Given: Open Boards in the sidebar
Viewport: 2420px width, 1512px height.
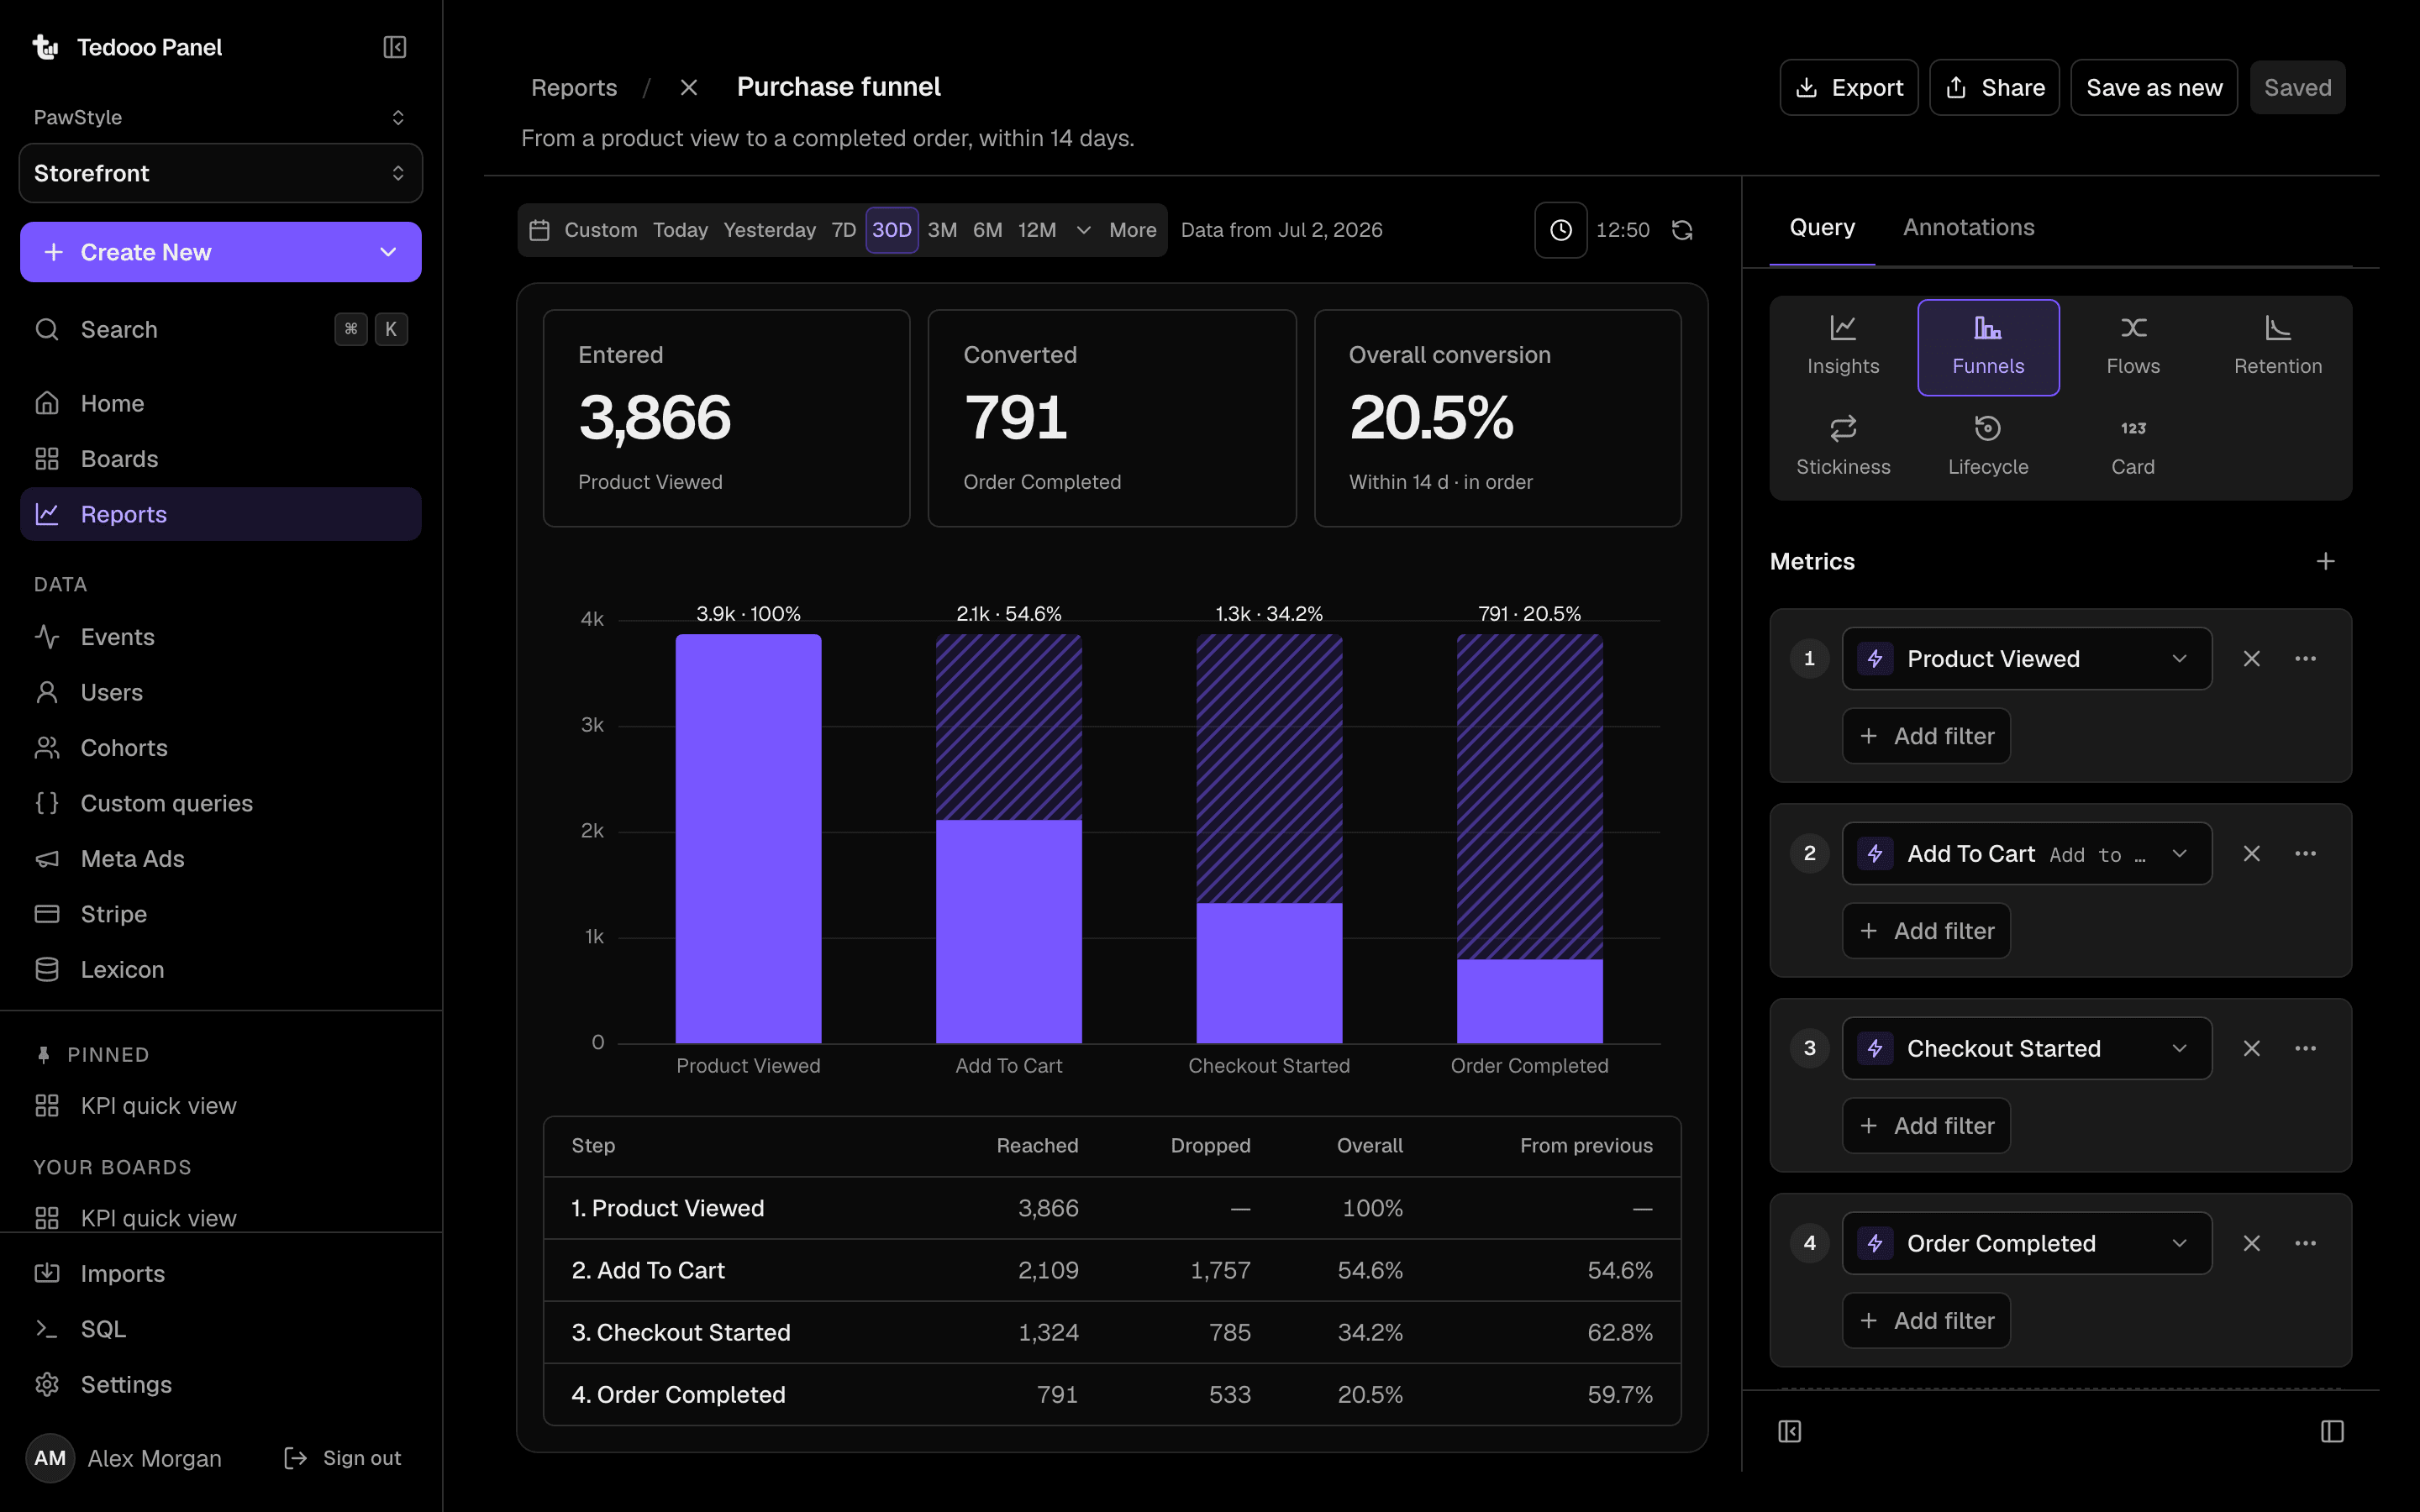Looking at the screenshot, I should (220, 459).
